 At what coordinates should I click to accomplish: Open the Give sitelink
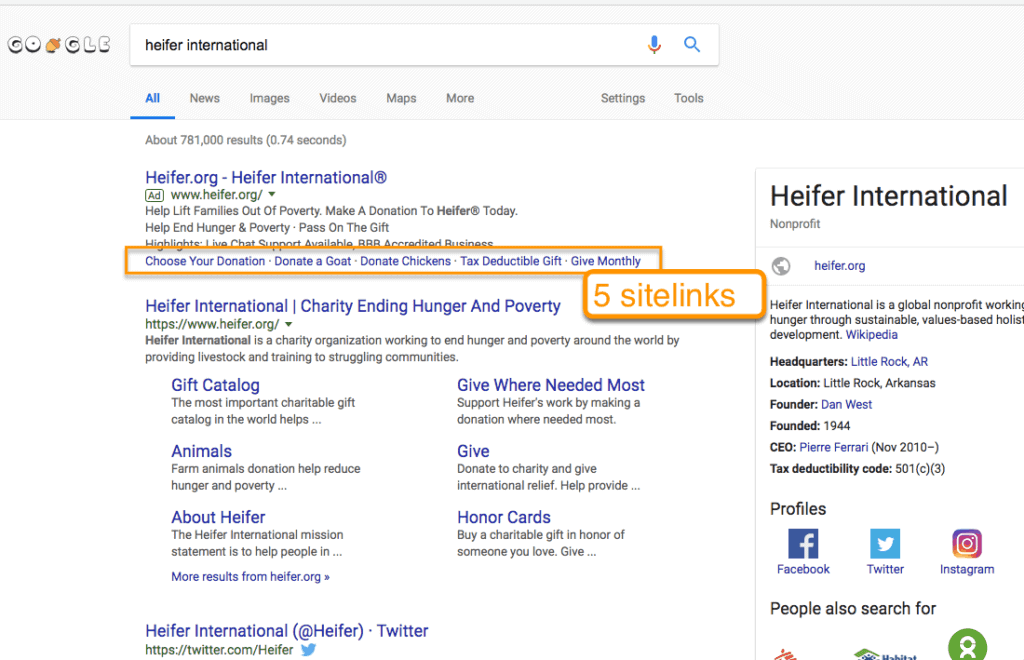473,451
